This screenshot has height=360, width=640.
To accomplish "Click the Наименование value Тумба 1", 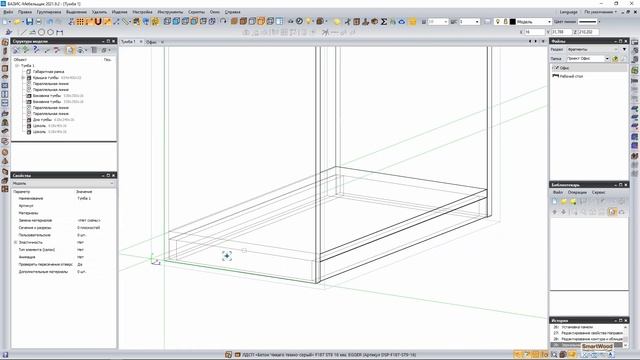I will point(84,198).
